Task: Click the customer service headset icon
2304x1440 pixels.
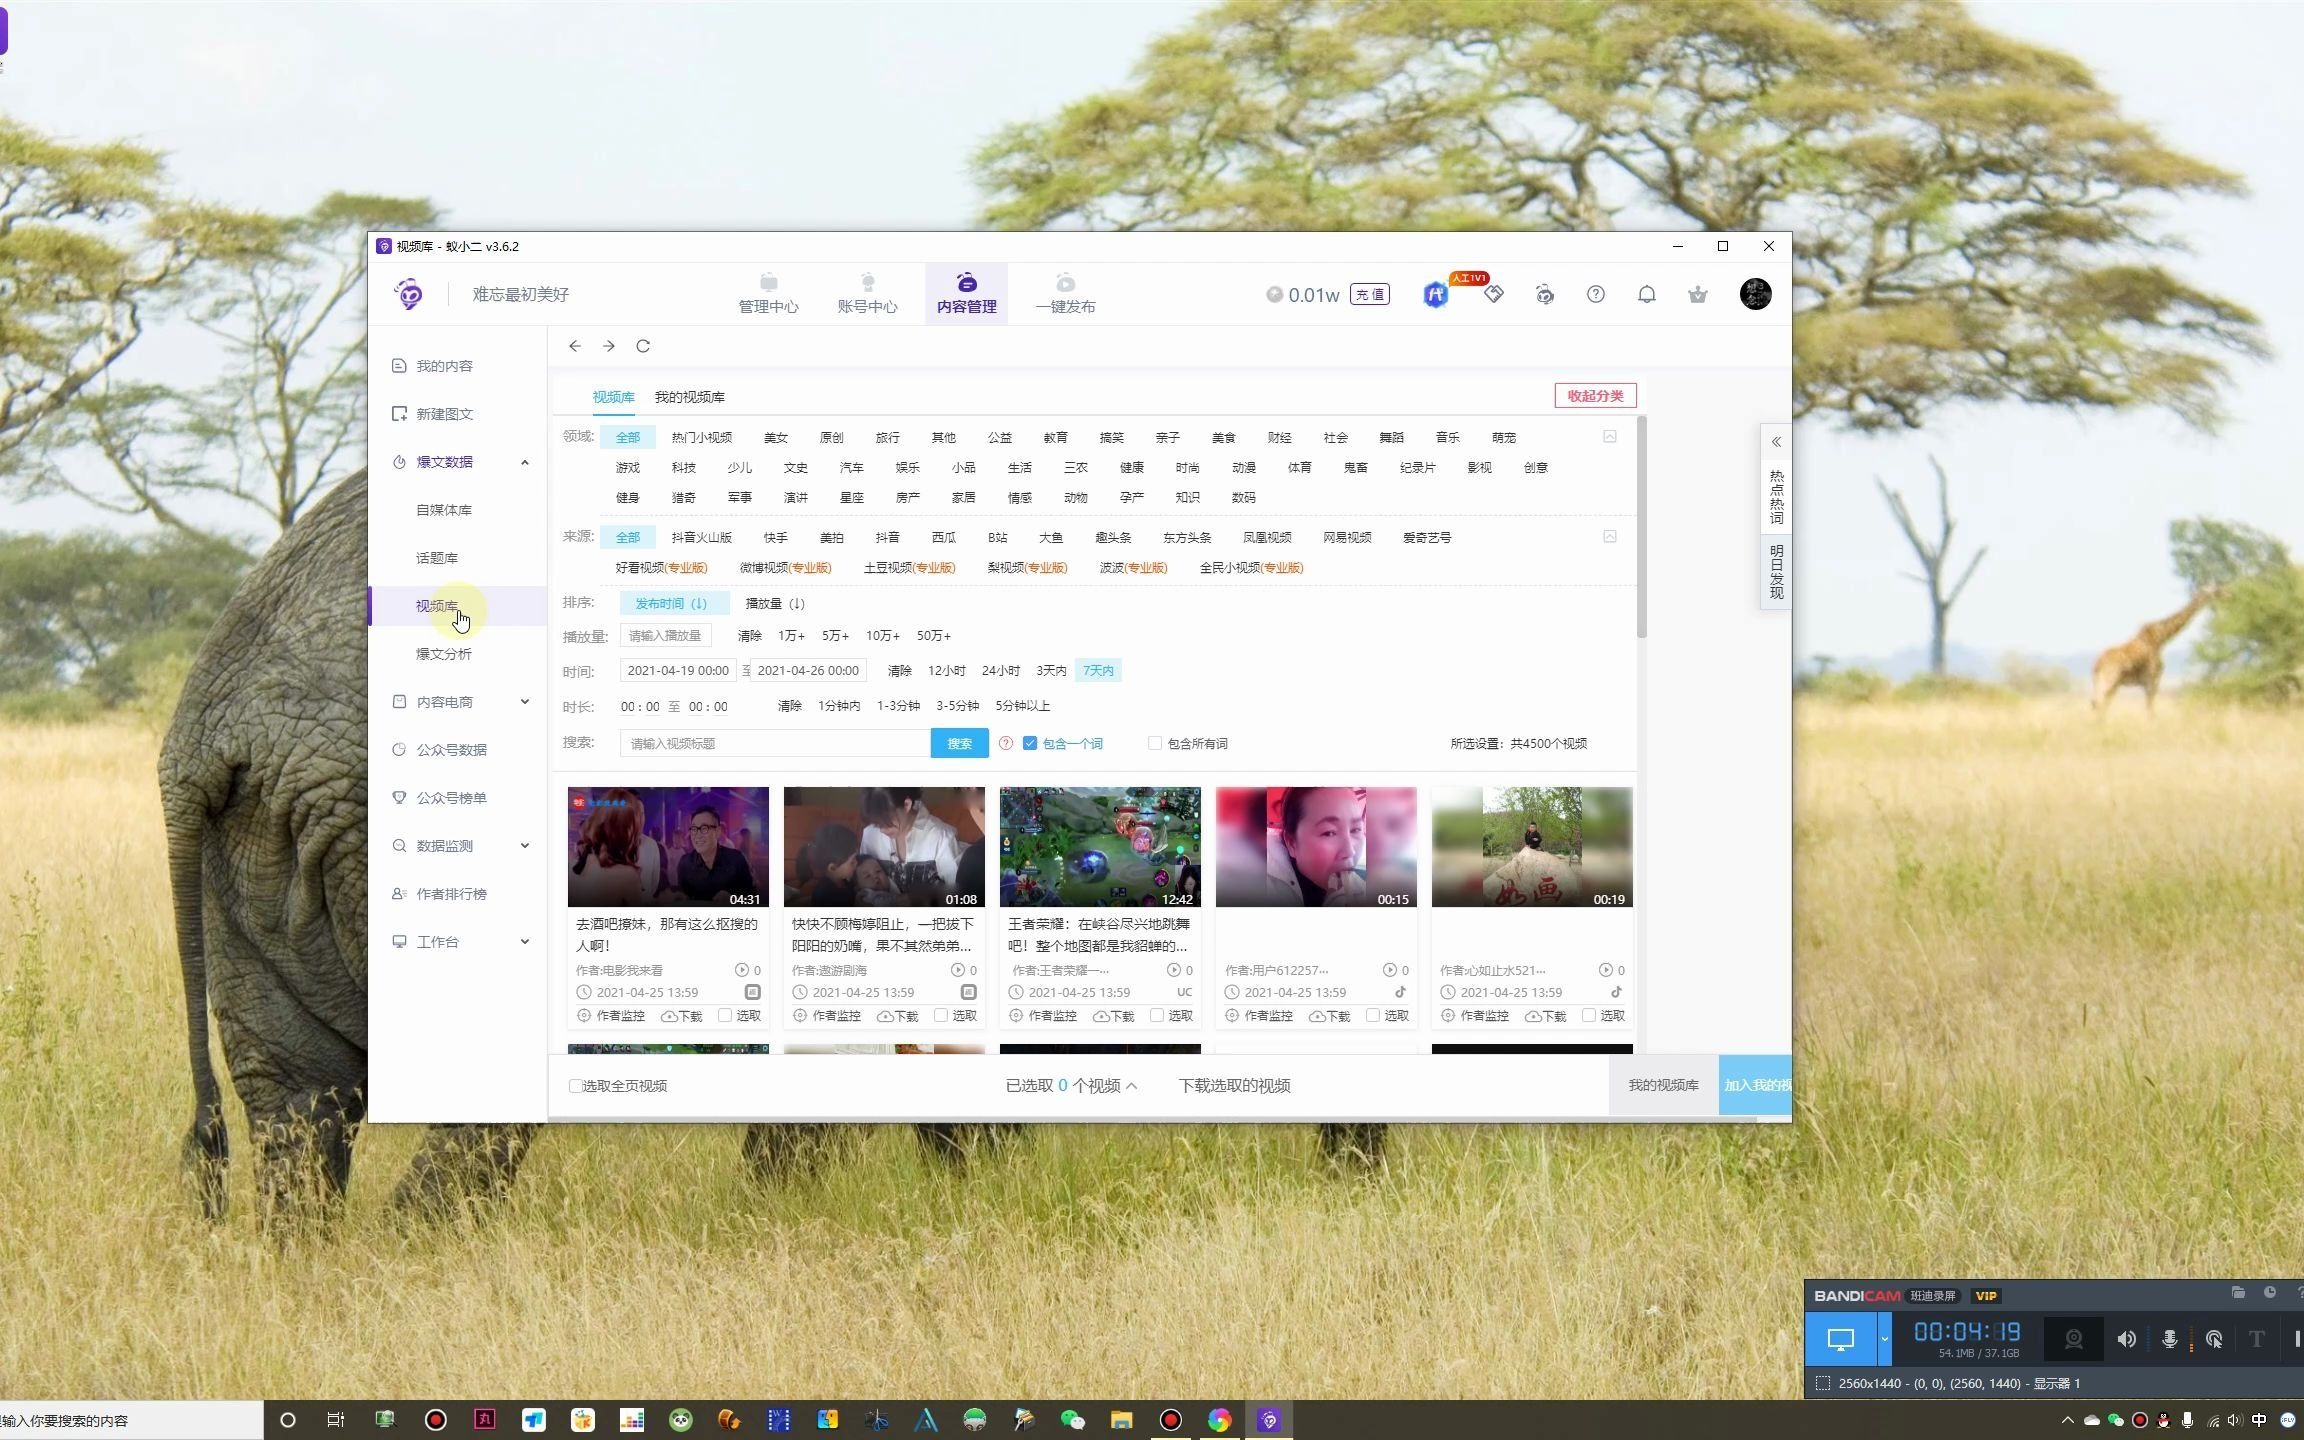Action: (x=1544, y=294)
